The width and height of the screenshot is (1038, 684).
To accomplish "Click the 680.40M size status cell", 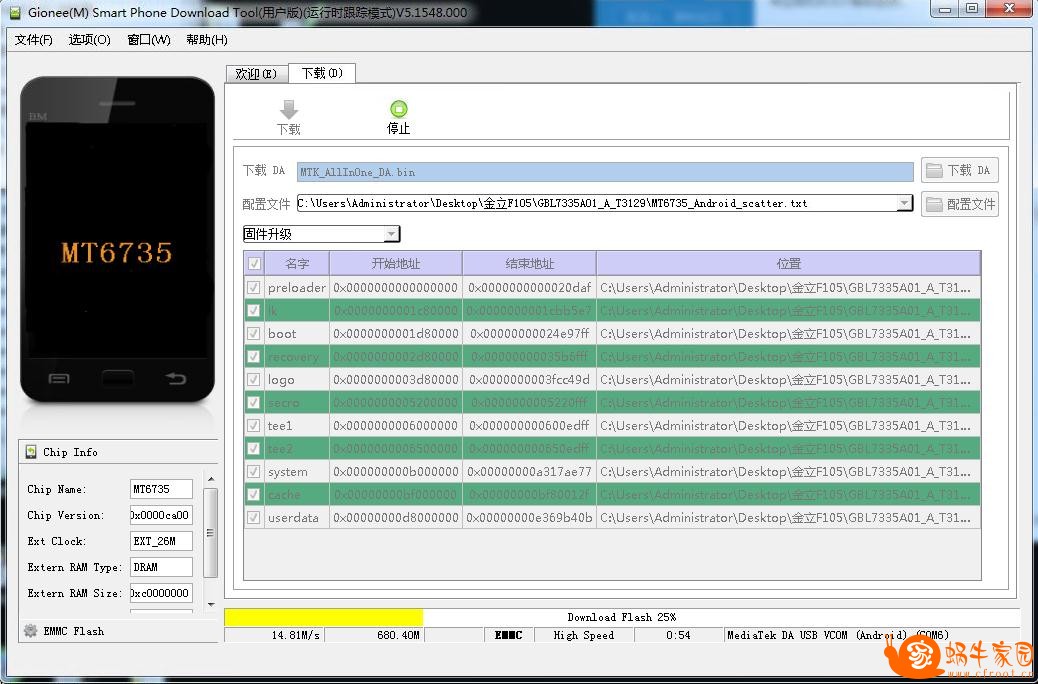I will click(x=375, y=635).
